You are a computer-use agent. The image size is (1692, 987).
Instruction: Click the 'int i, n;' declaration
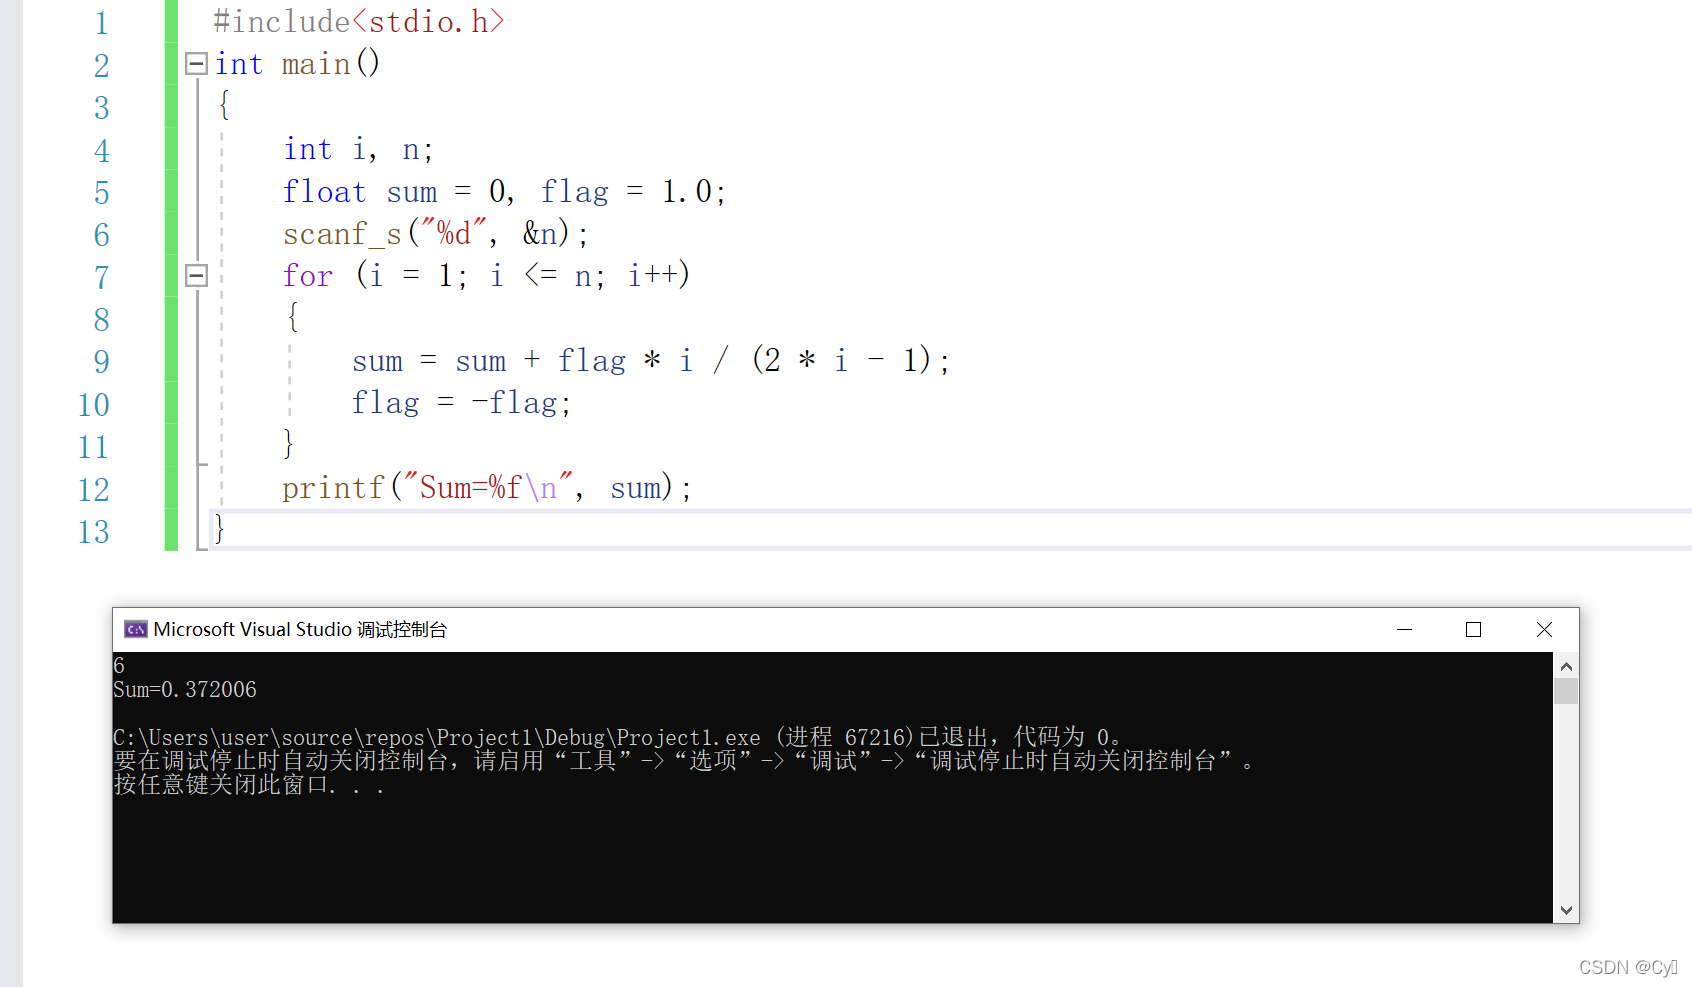point(358,149)
